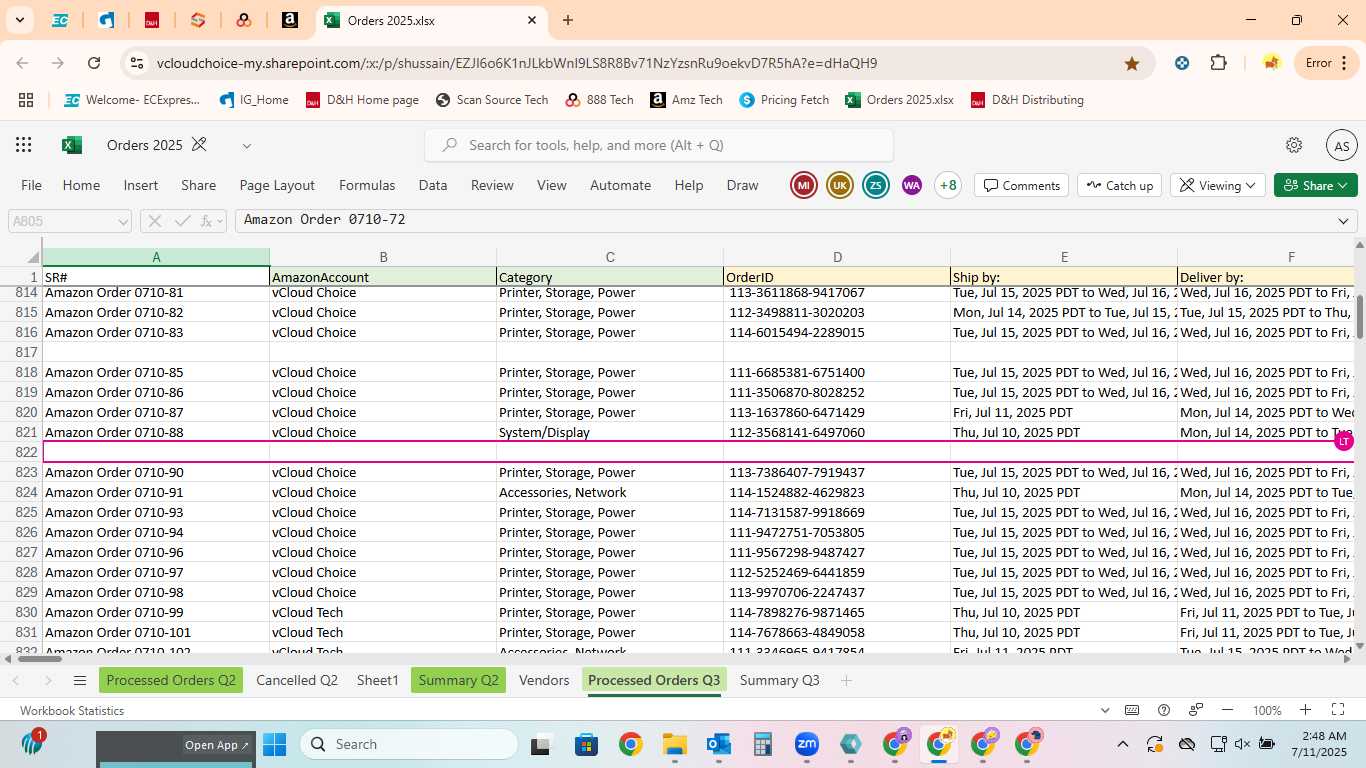Open the Microsoft 365 app launcher grid
Screen dimensions: 1366x768
(24, 145)
